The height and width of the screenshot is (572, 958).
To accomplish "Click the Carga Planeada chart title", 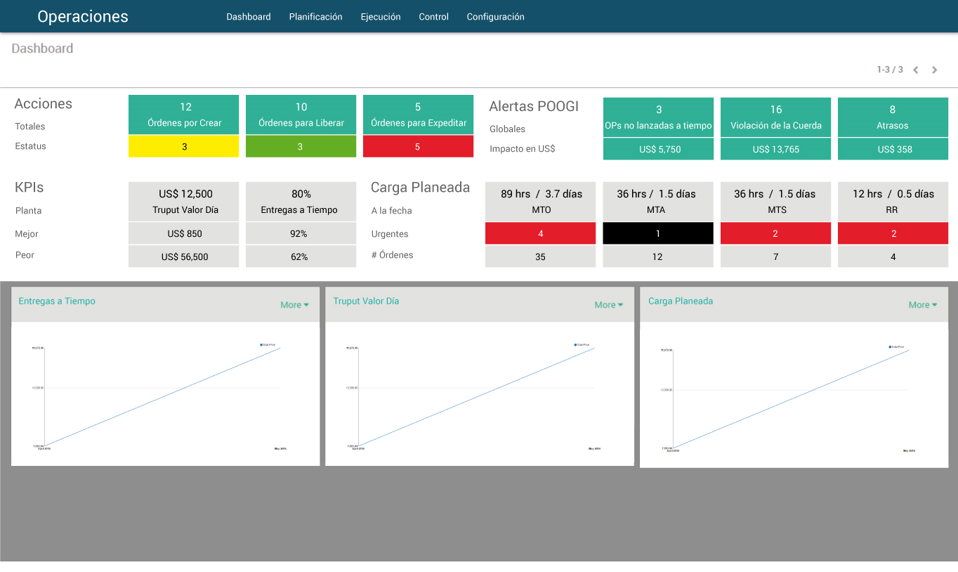I will [x=680, y=301].
